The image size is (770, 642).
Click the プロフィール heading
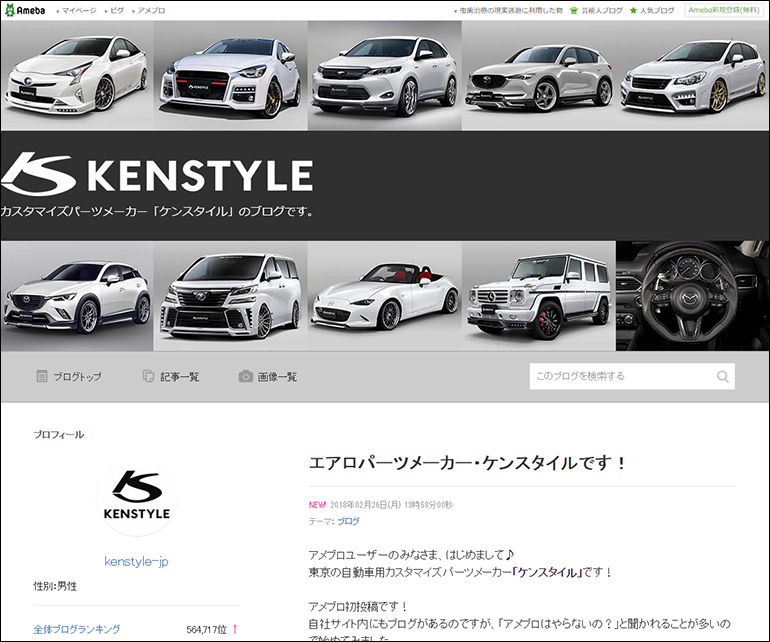coord(58,435)
